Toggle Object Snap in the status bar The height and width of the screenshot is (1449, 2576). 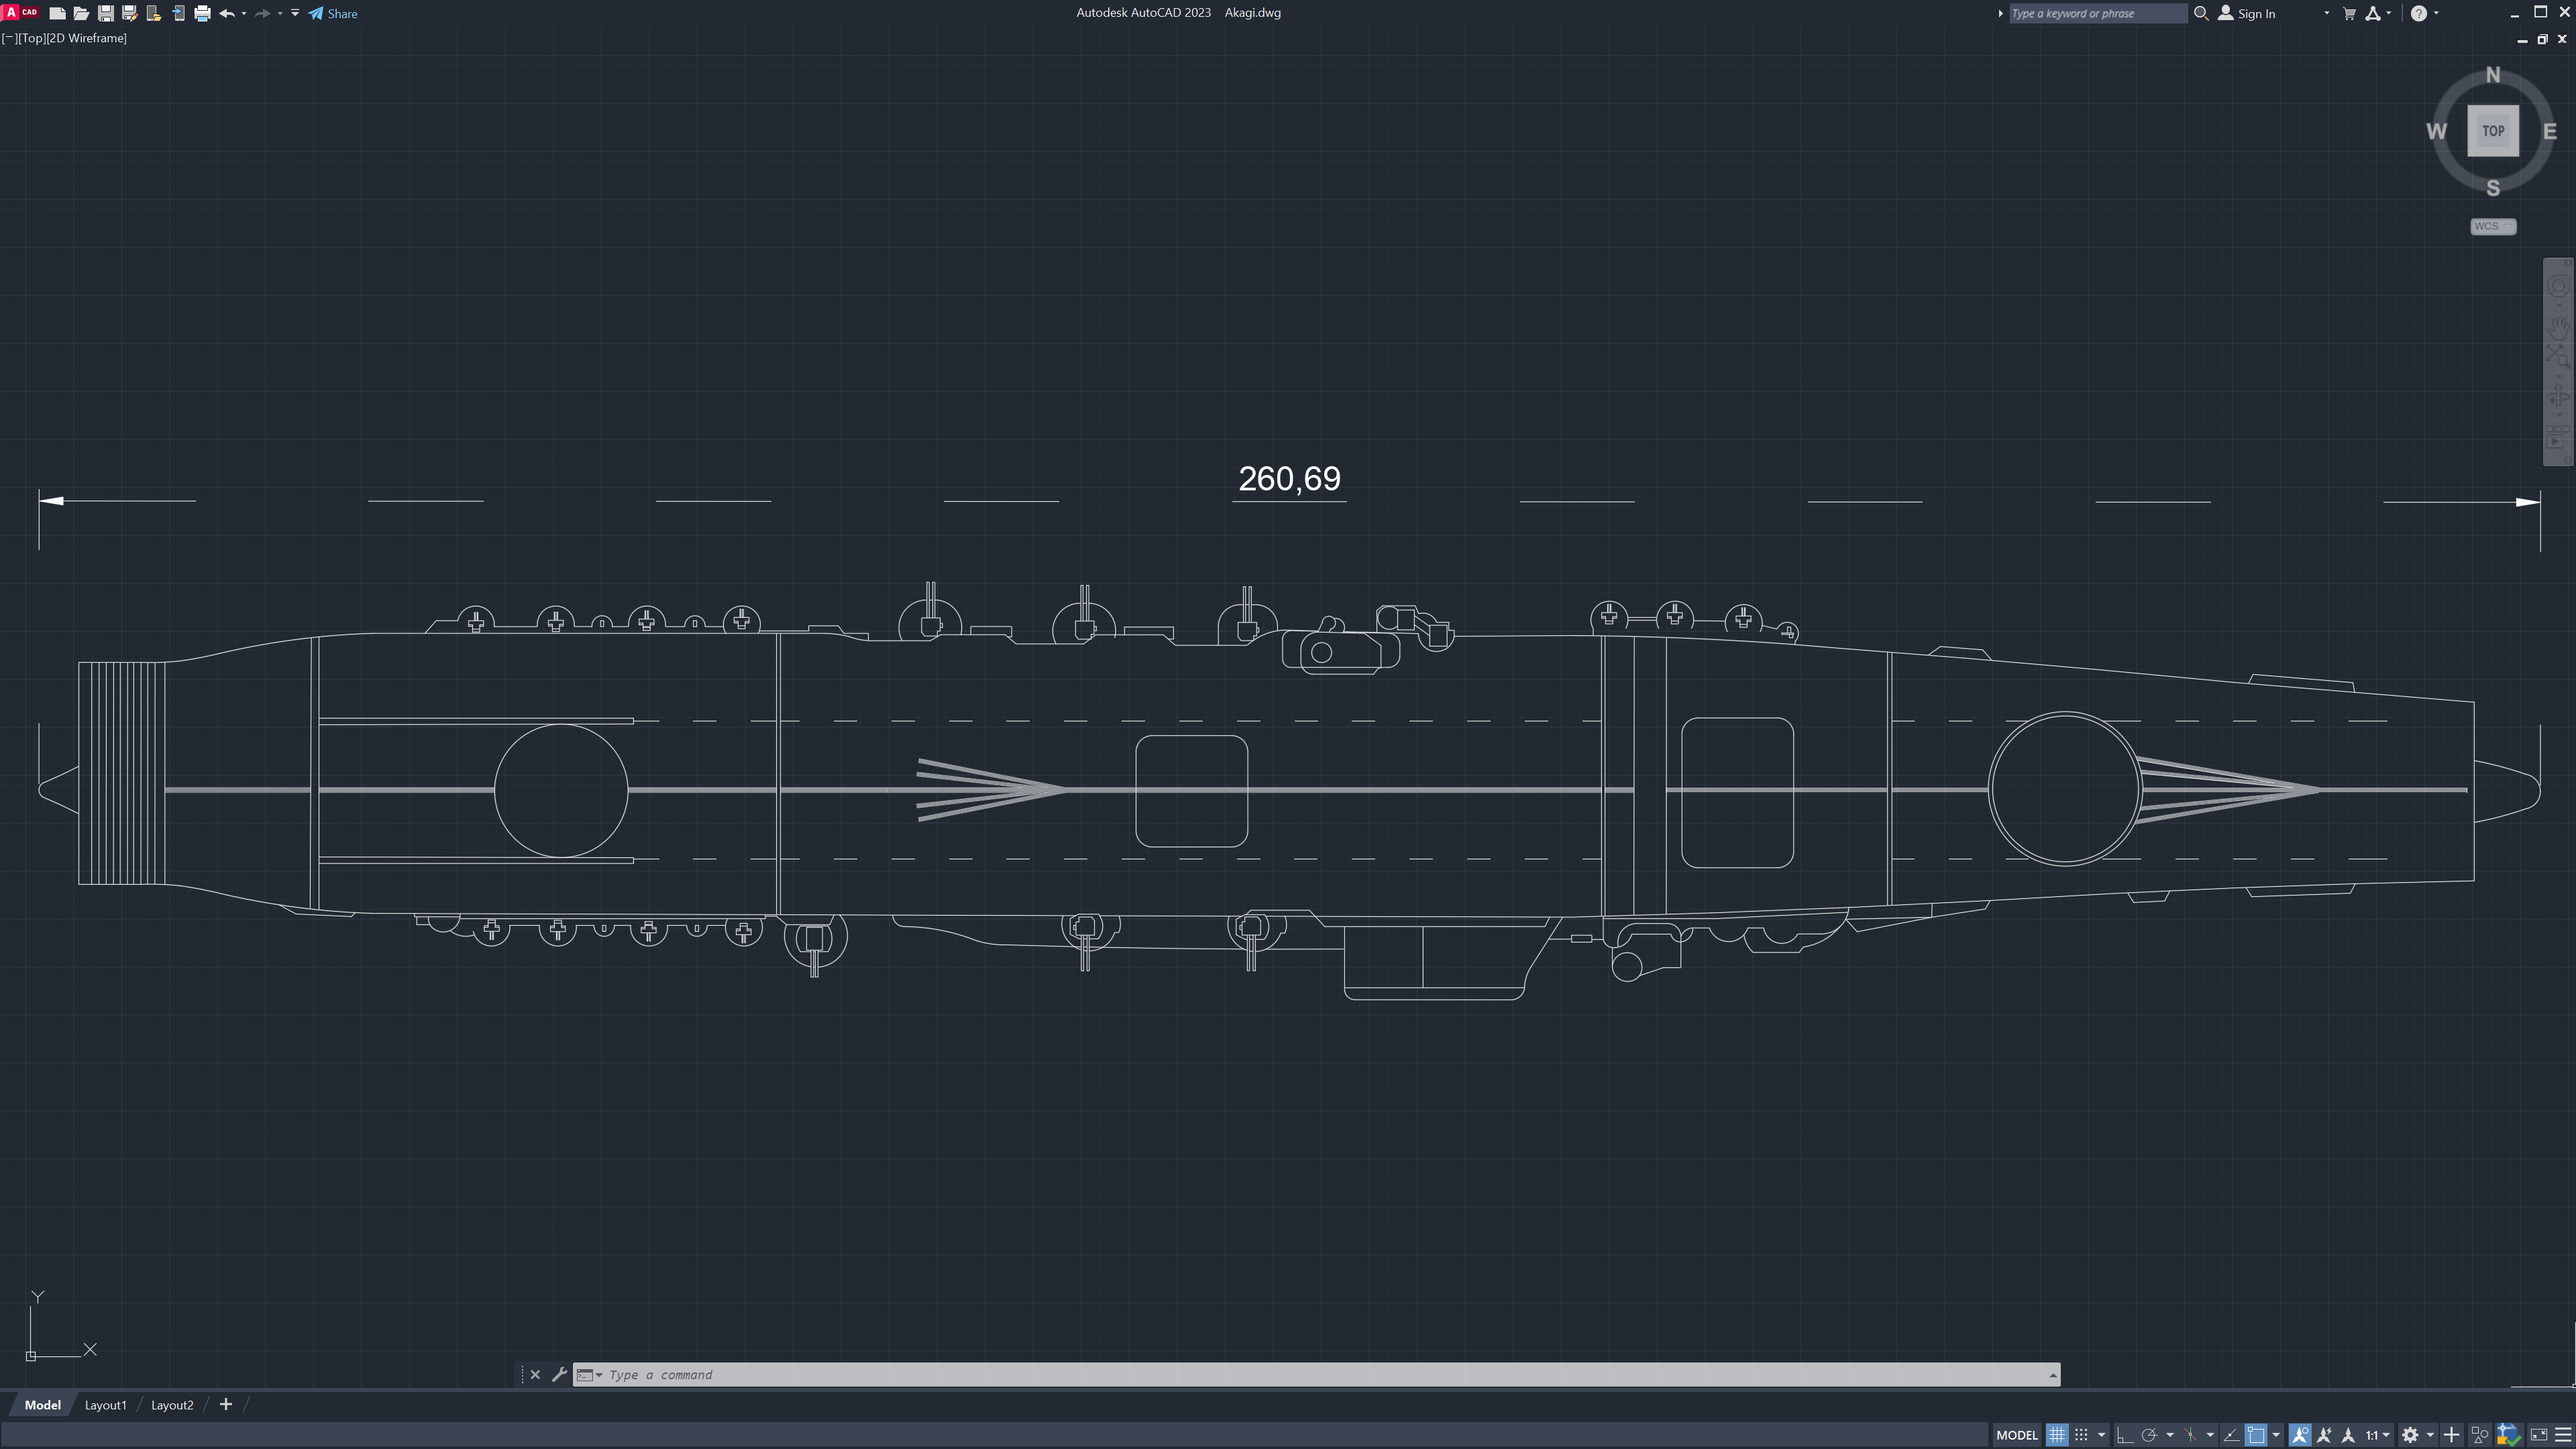pos(2256,1435)
